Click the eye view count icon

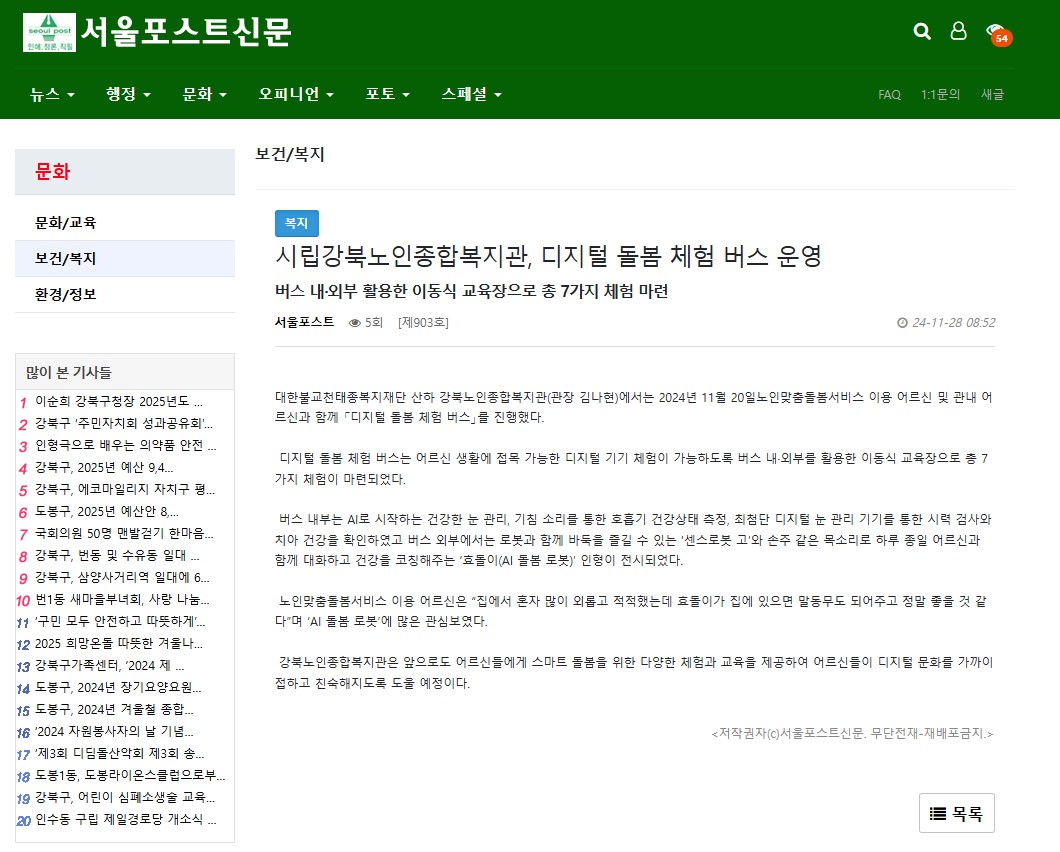[354, 323]
